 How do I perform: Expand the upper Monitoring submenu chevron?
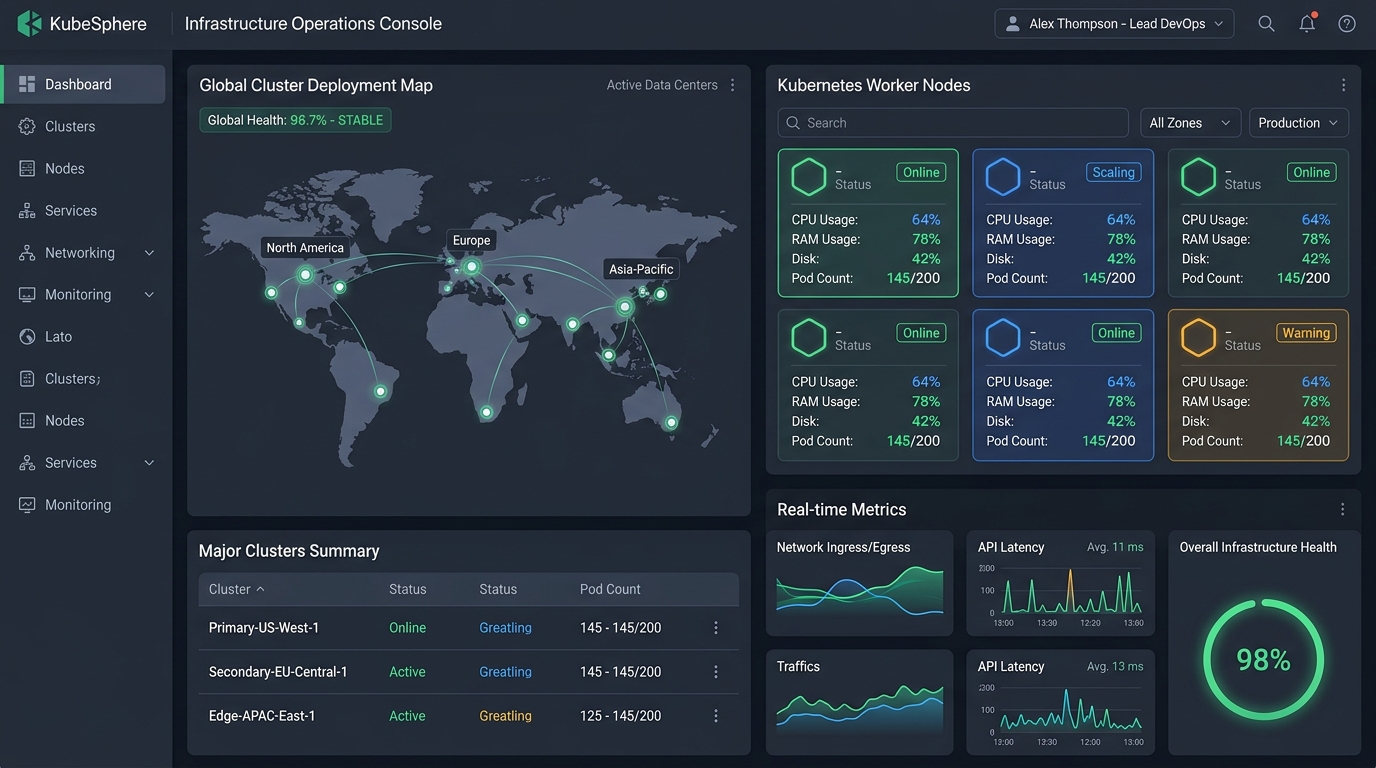[x=149, y=295]
